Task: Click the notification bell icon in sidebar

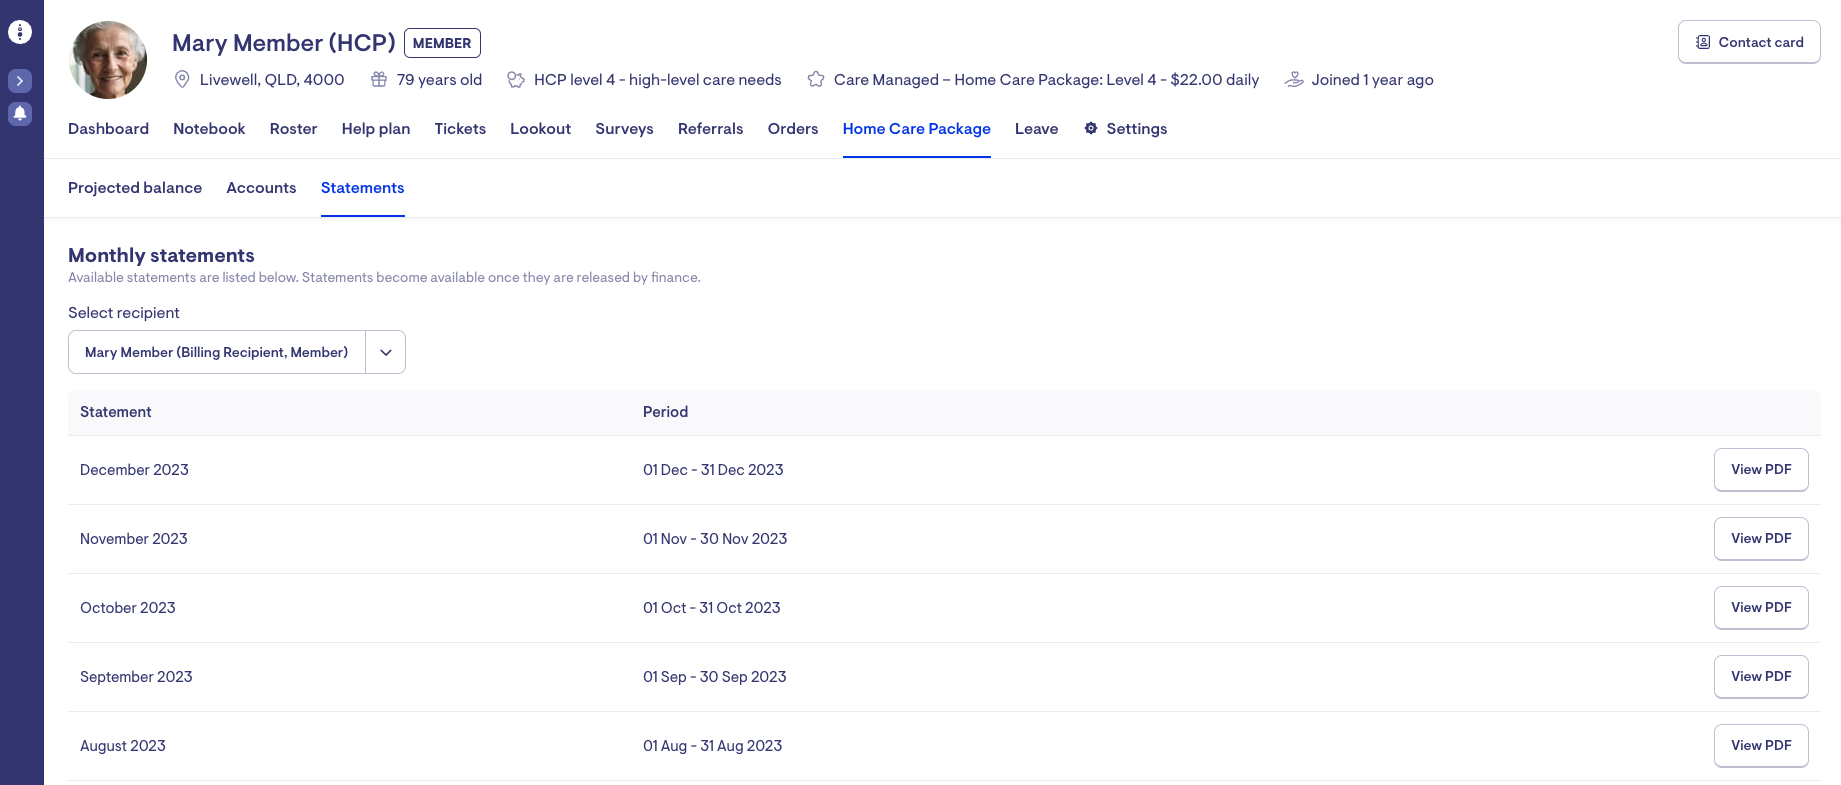Action: [20, 113]
